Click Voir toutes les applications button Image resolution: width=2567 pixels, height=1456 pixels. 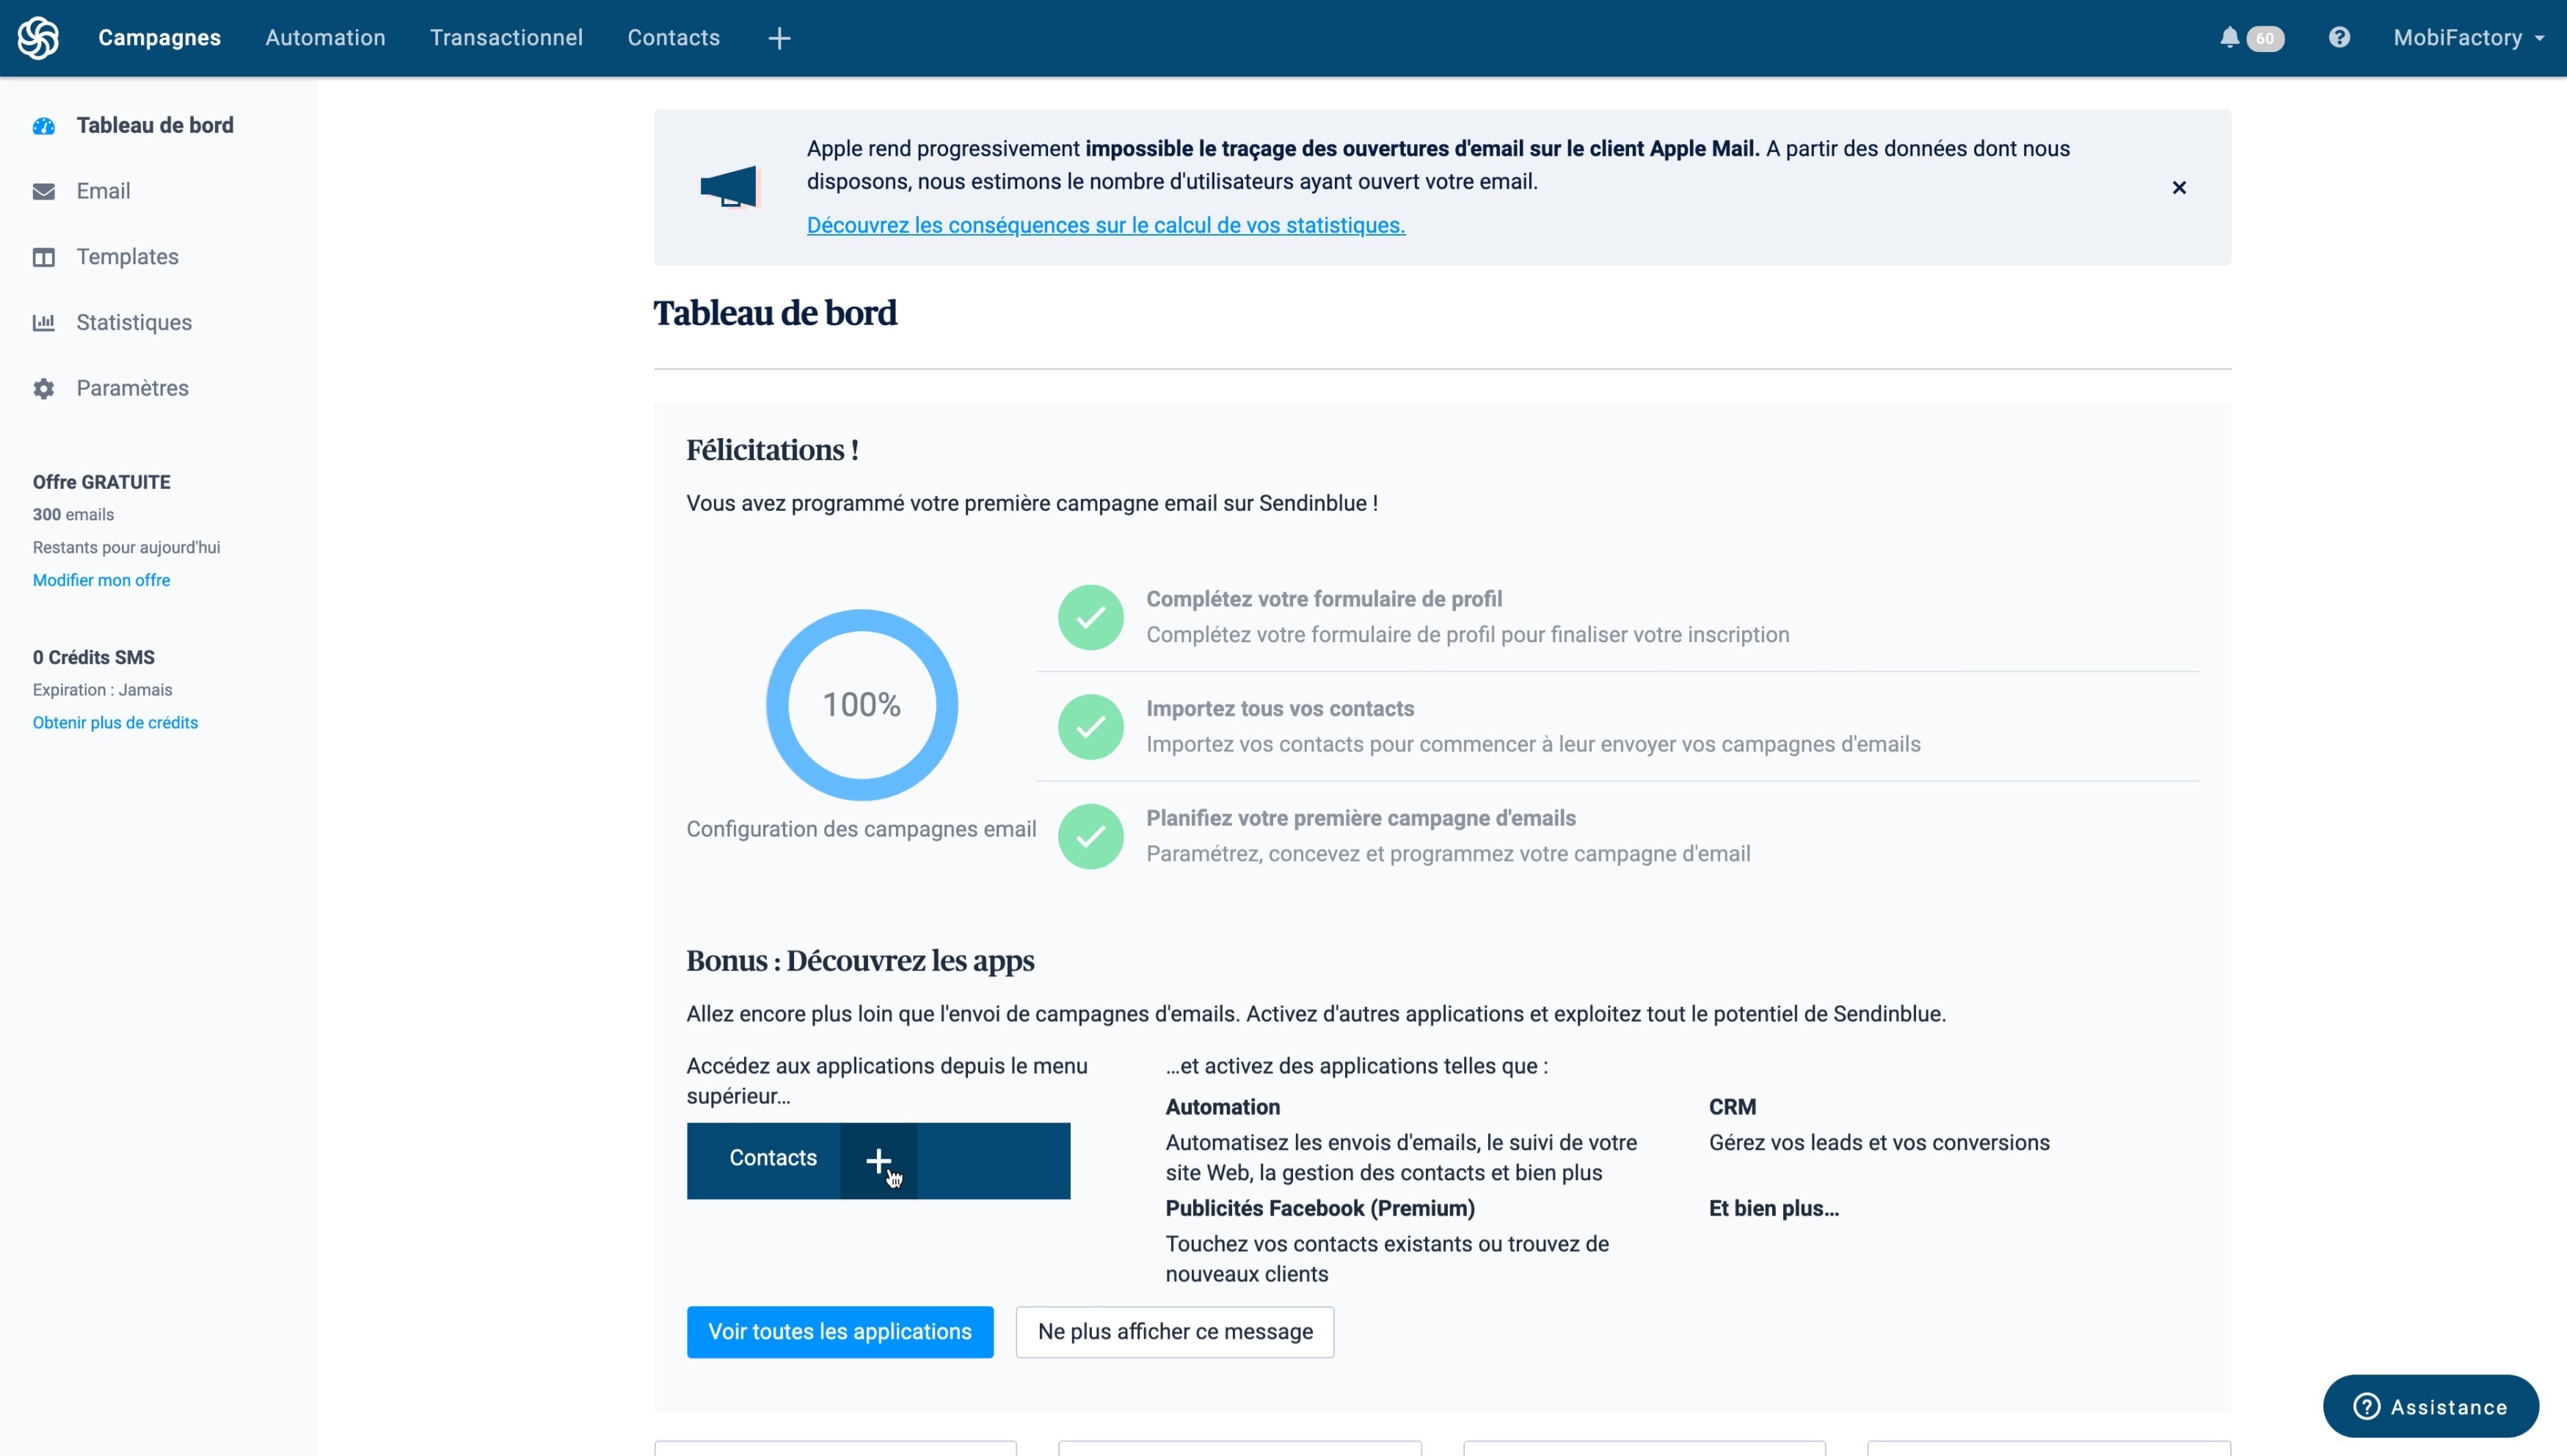click(839, 1332)
